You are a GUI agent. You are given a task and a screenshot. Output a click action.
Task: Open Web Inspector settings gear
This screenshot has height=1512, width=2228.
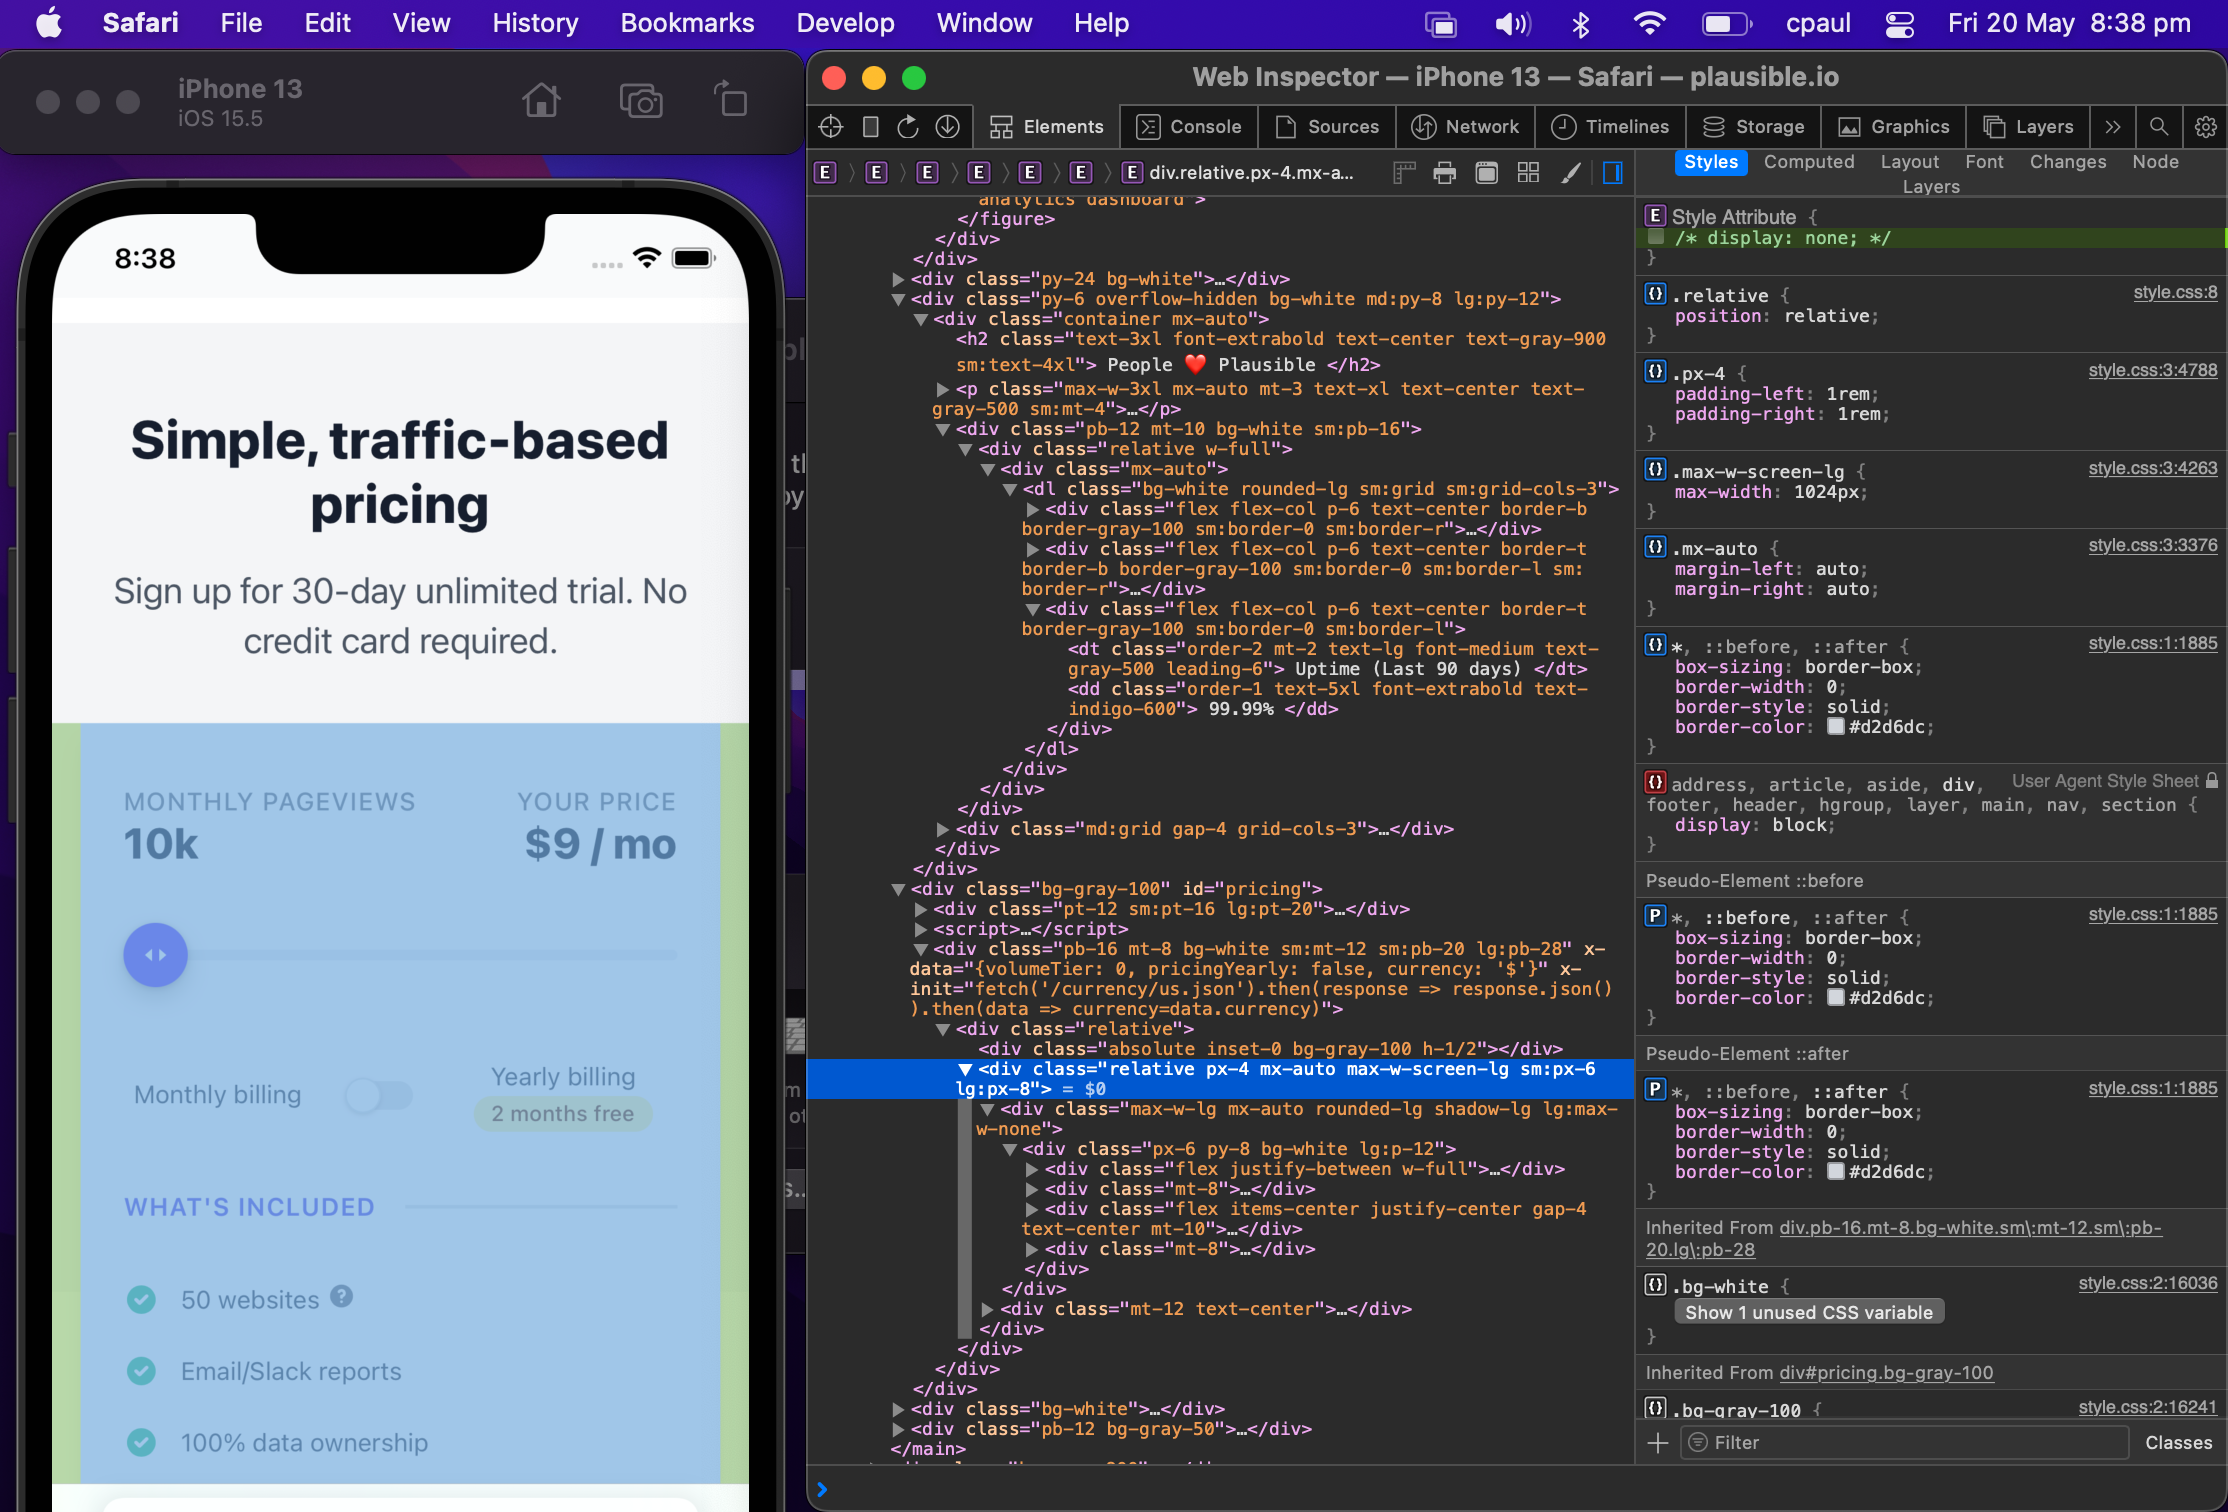2205,127
